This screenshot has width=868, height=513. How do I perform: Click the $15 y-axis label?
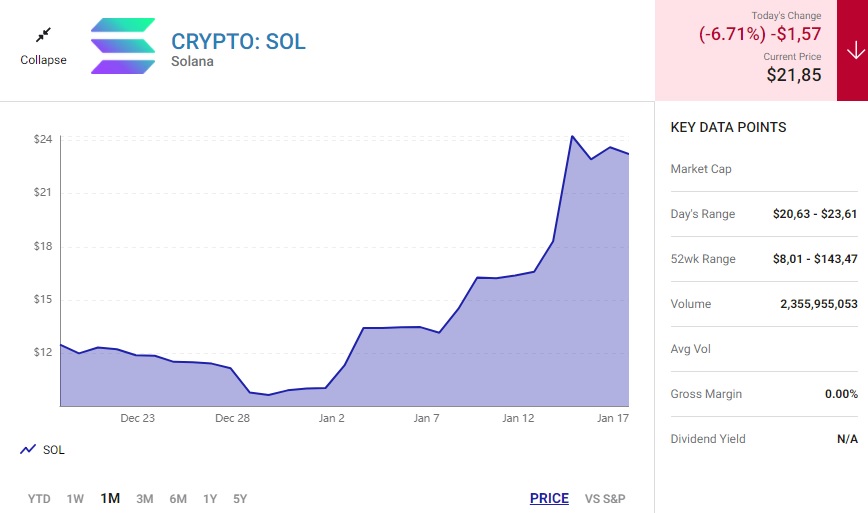[43, 299]
